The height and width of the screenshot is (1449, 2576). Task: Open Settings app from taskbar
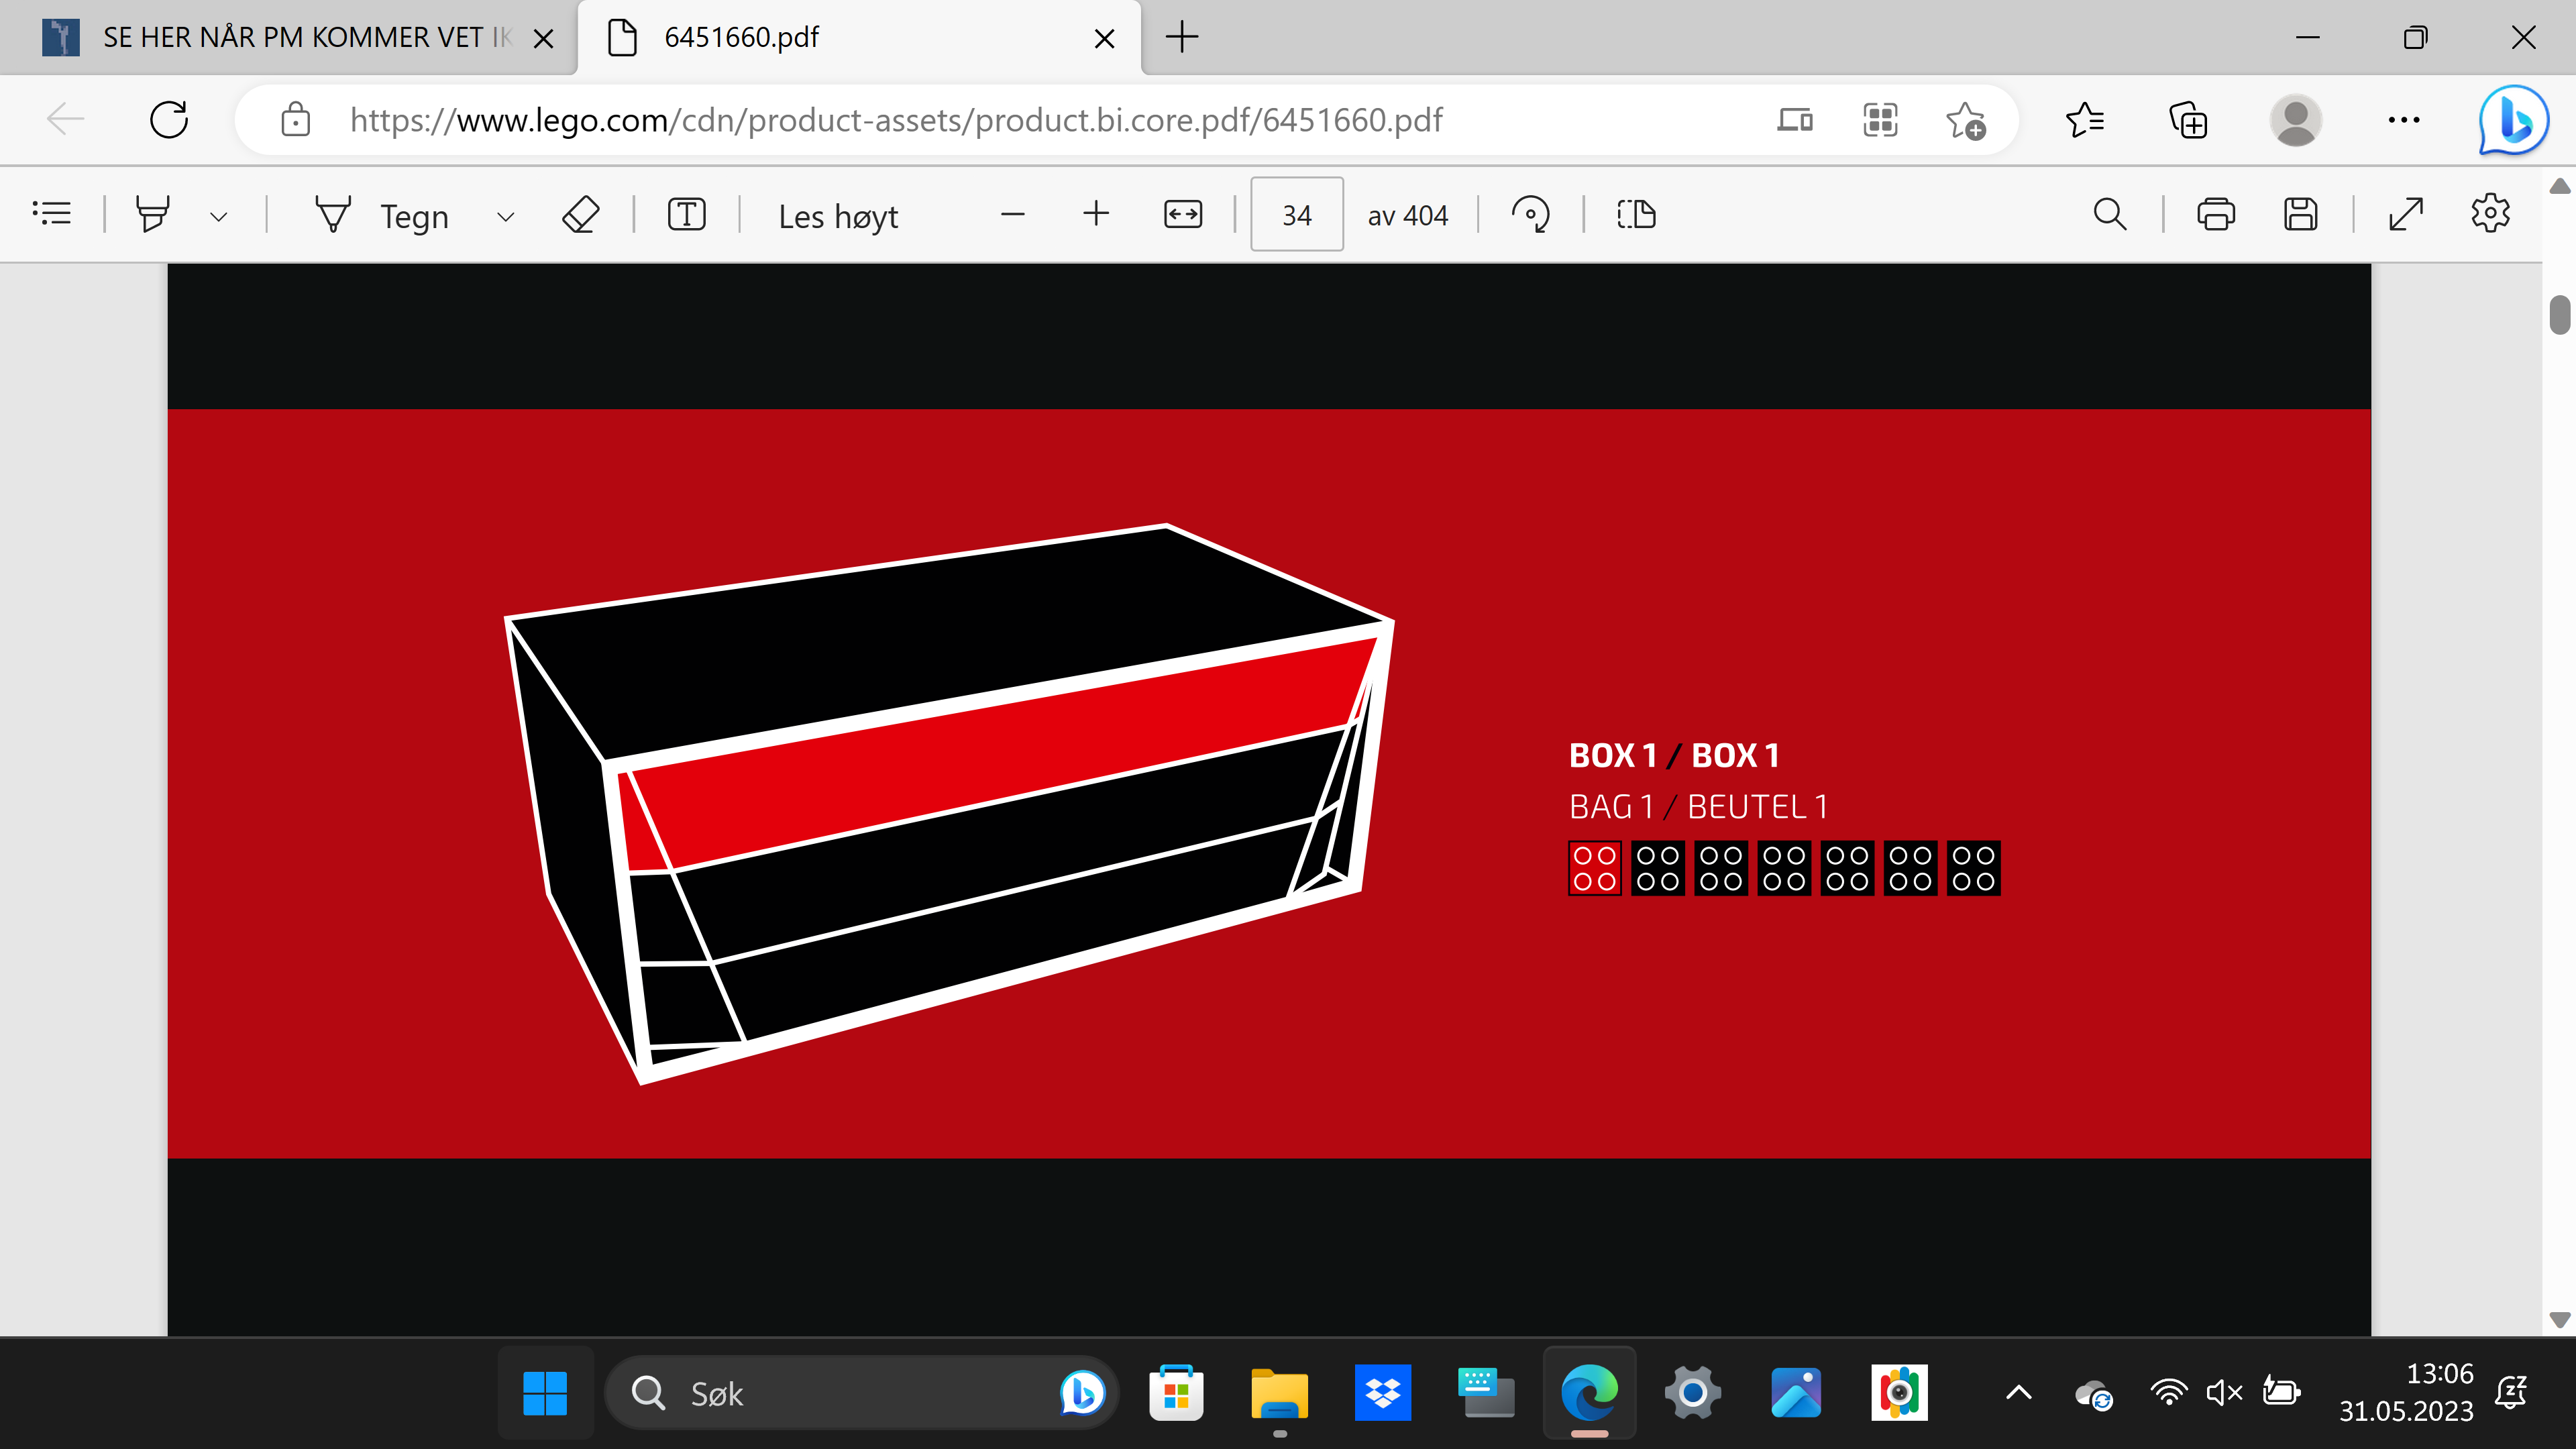click(x=1692, y=1393)
